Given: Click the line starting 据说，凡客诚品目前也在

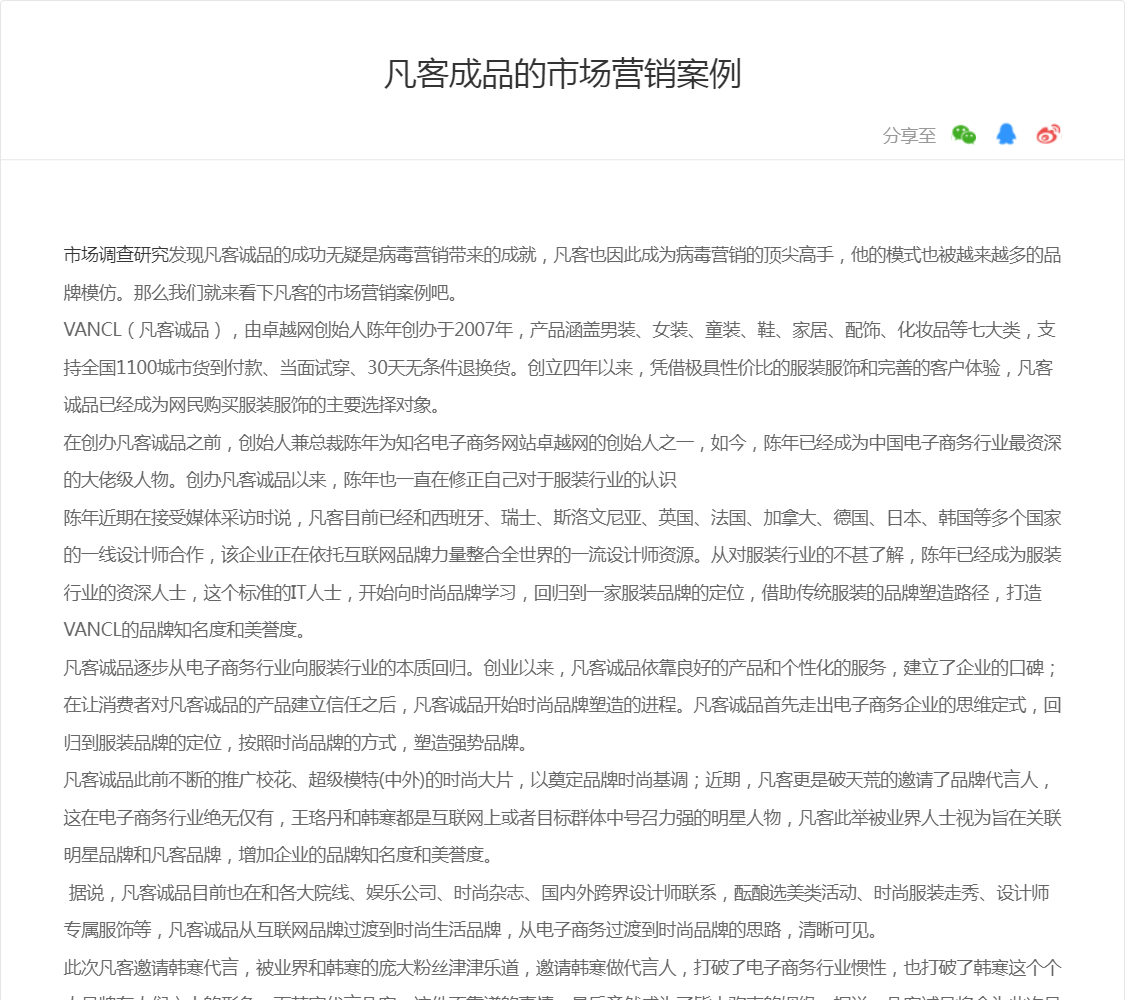Looking at the screenshot, I should click(559, 892).
